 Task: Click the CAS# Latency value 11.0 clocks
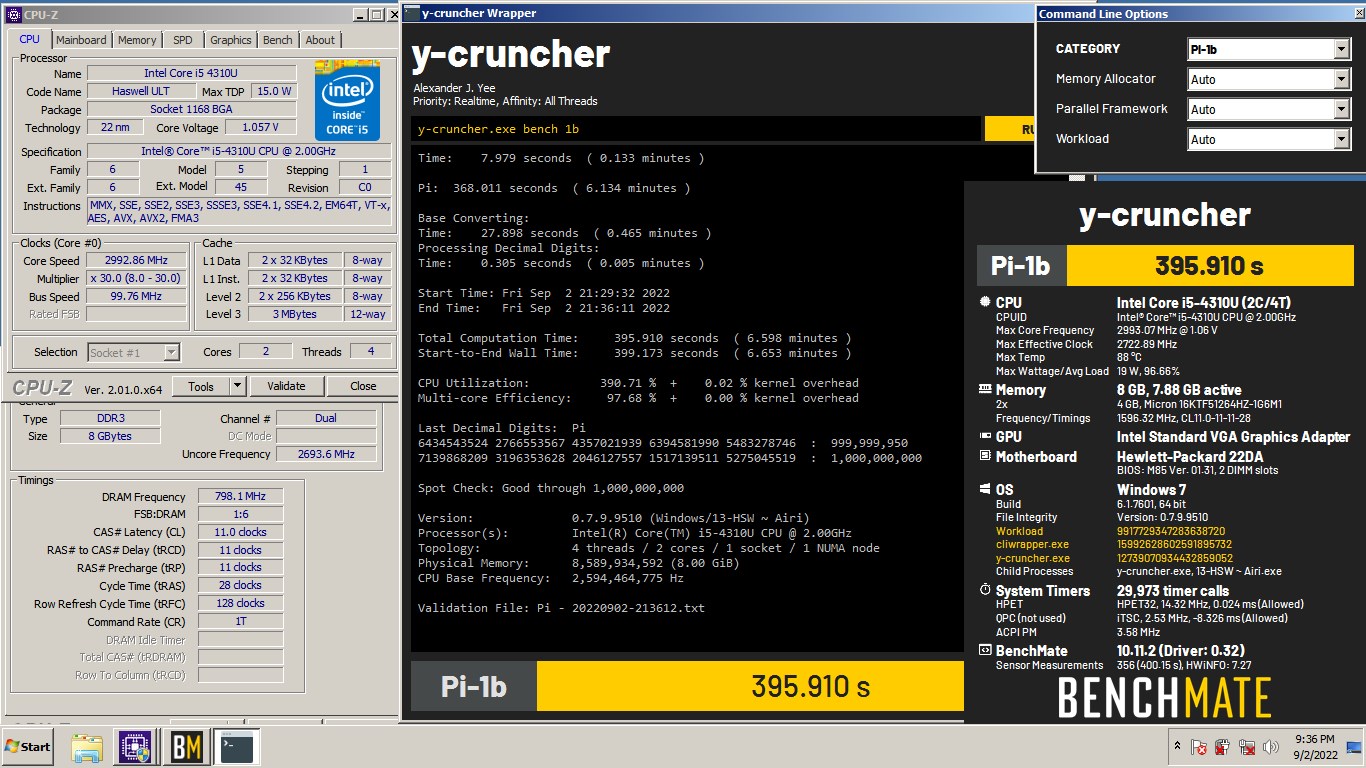[240, 532]
